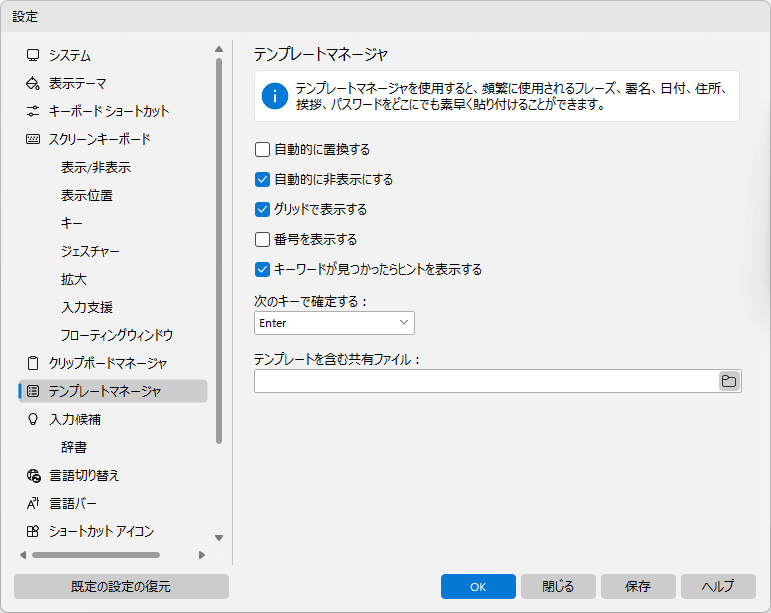Click 保存 button
771x613 pixels.
638,586
